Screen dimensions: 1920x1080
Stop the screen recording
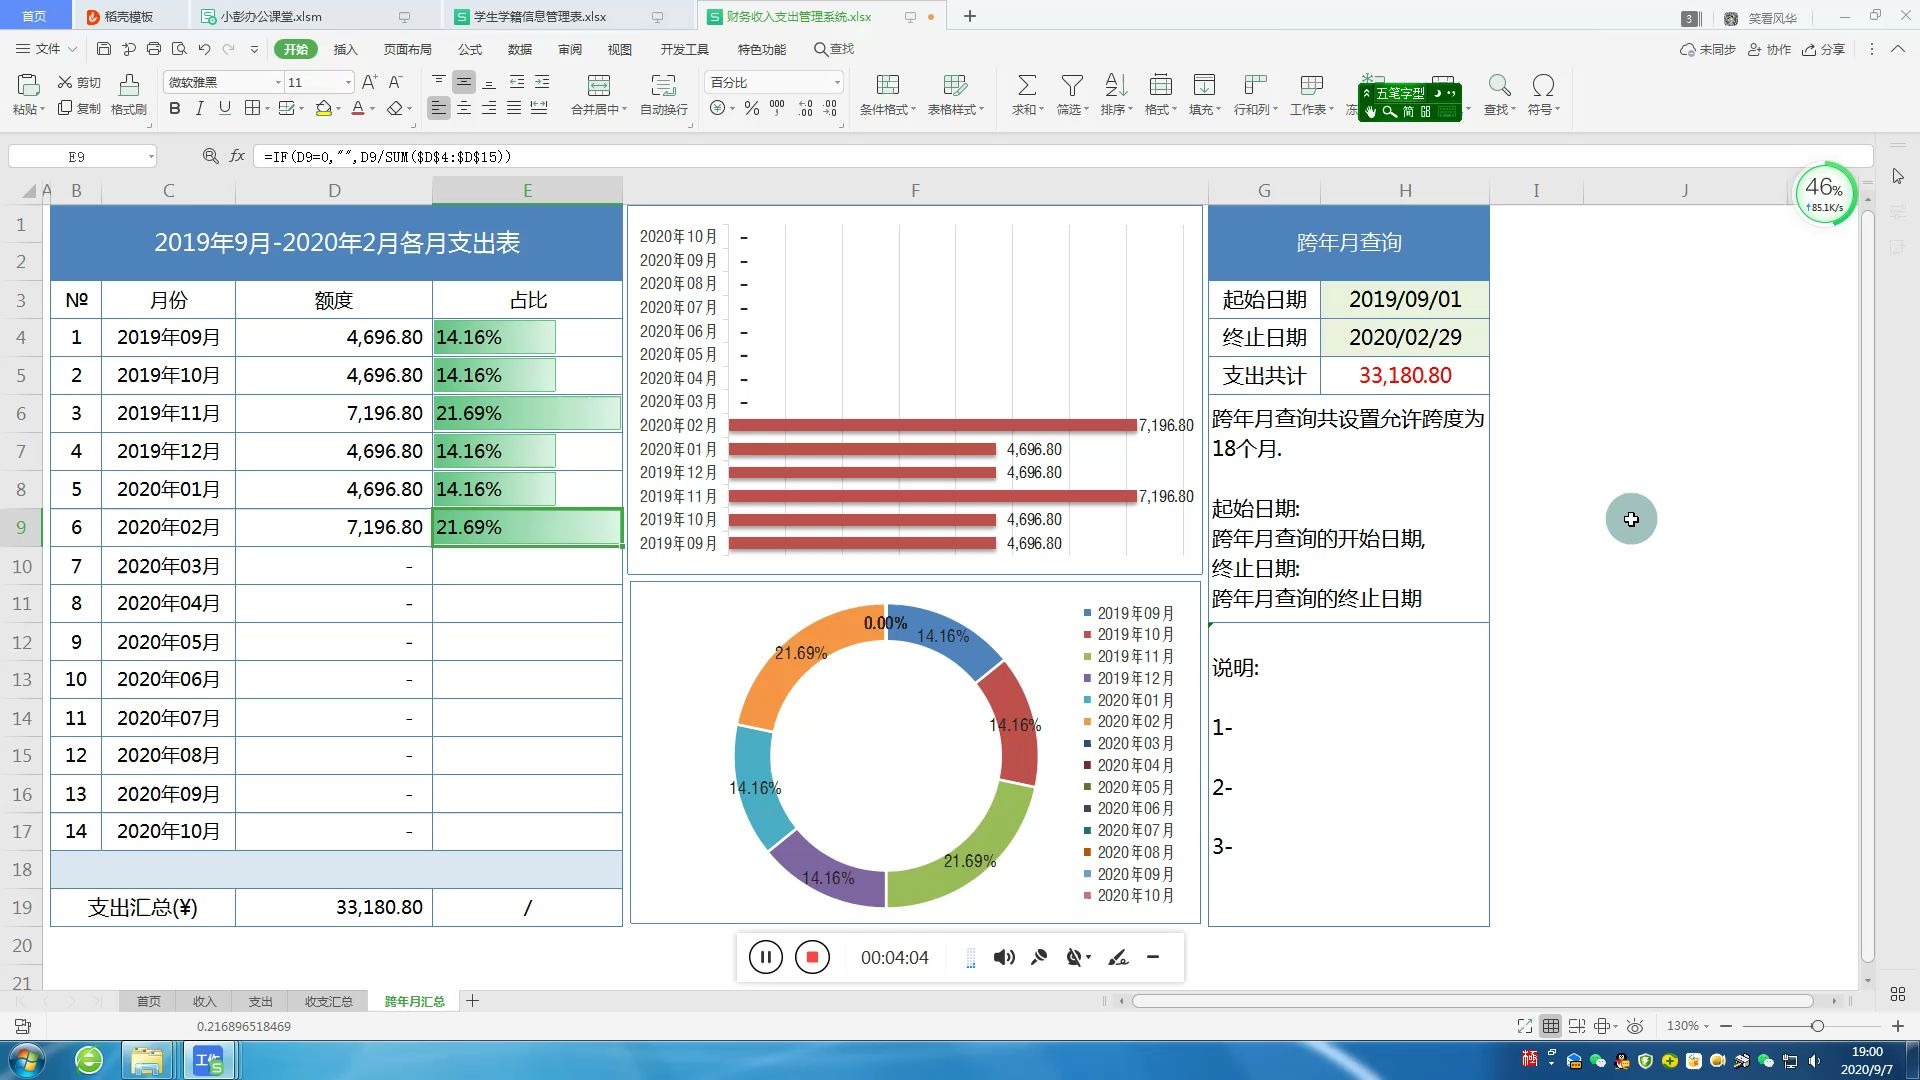(x=812, y=958)
